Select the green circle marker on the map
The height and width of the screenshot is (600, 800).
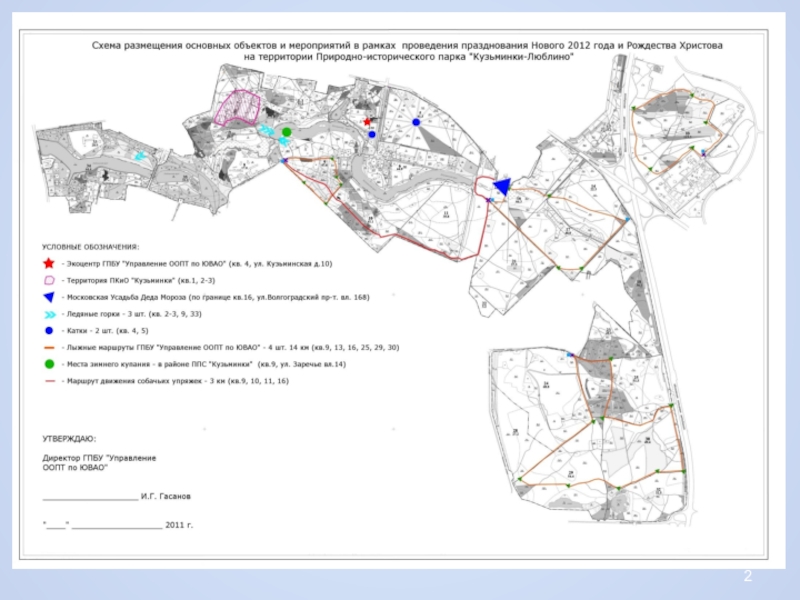click(x=286, y=132)
